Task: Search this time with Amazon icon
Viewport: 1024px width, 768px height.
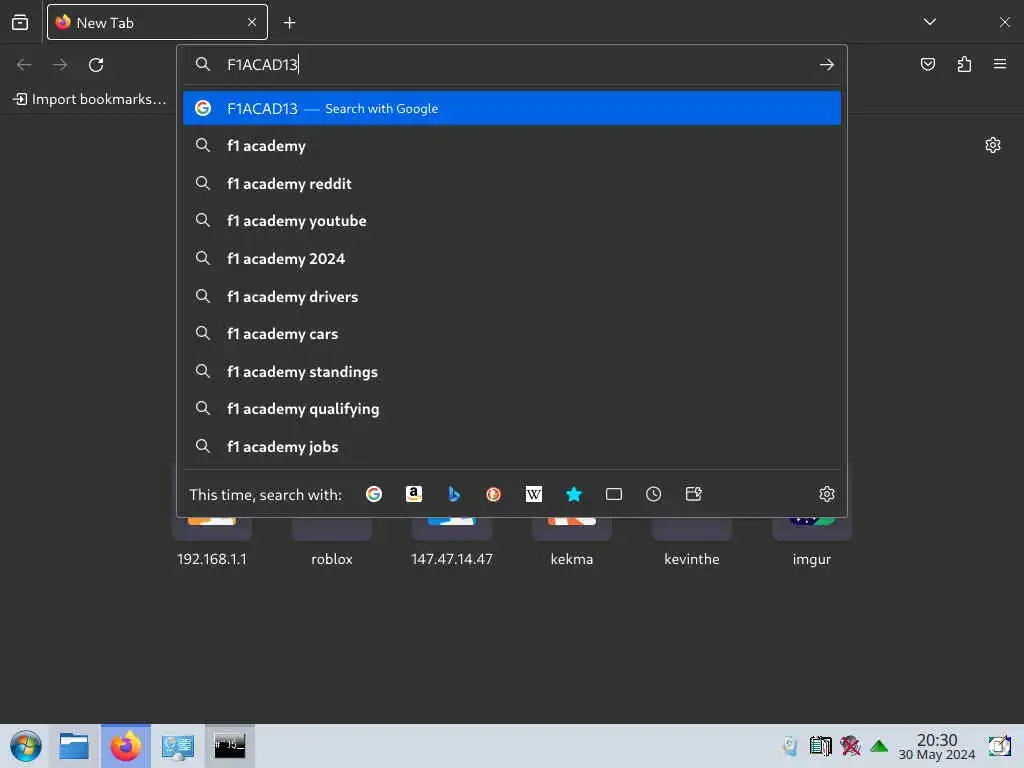Action: pyautogui.click(x=414, y=494)
